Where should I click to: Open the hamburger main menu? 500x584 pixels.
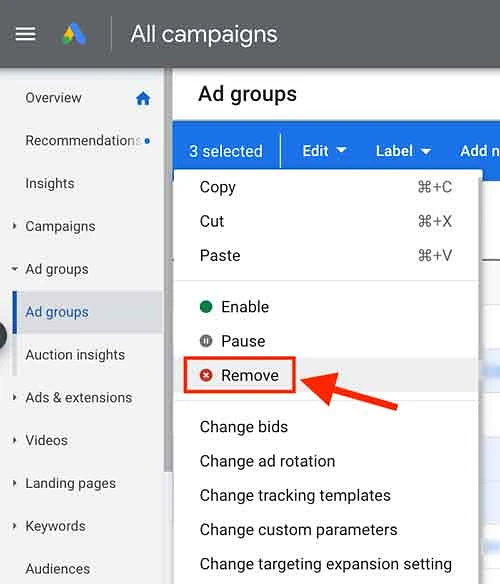tap(25, 34)
